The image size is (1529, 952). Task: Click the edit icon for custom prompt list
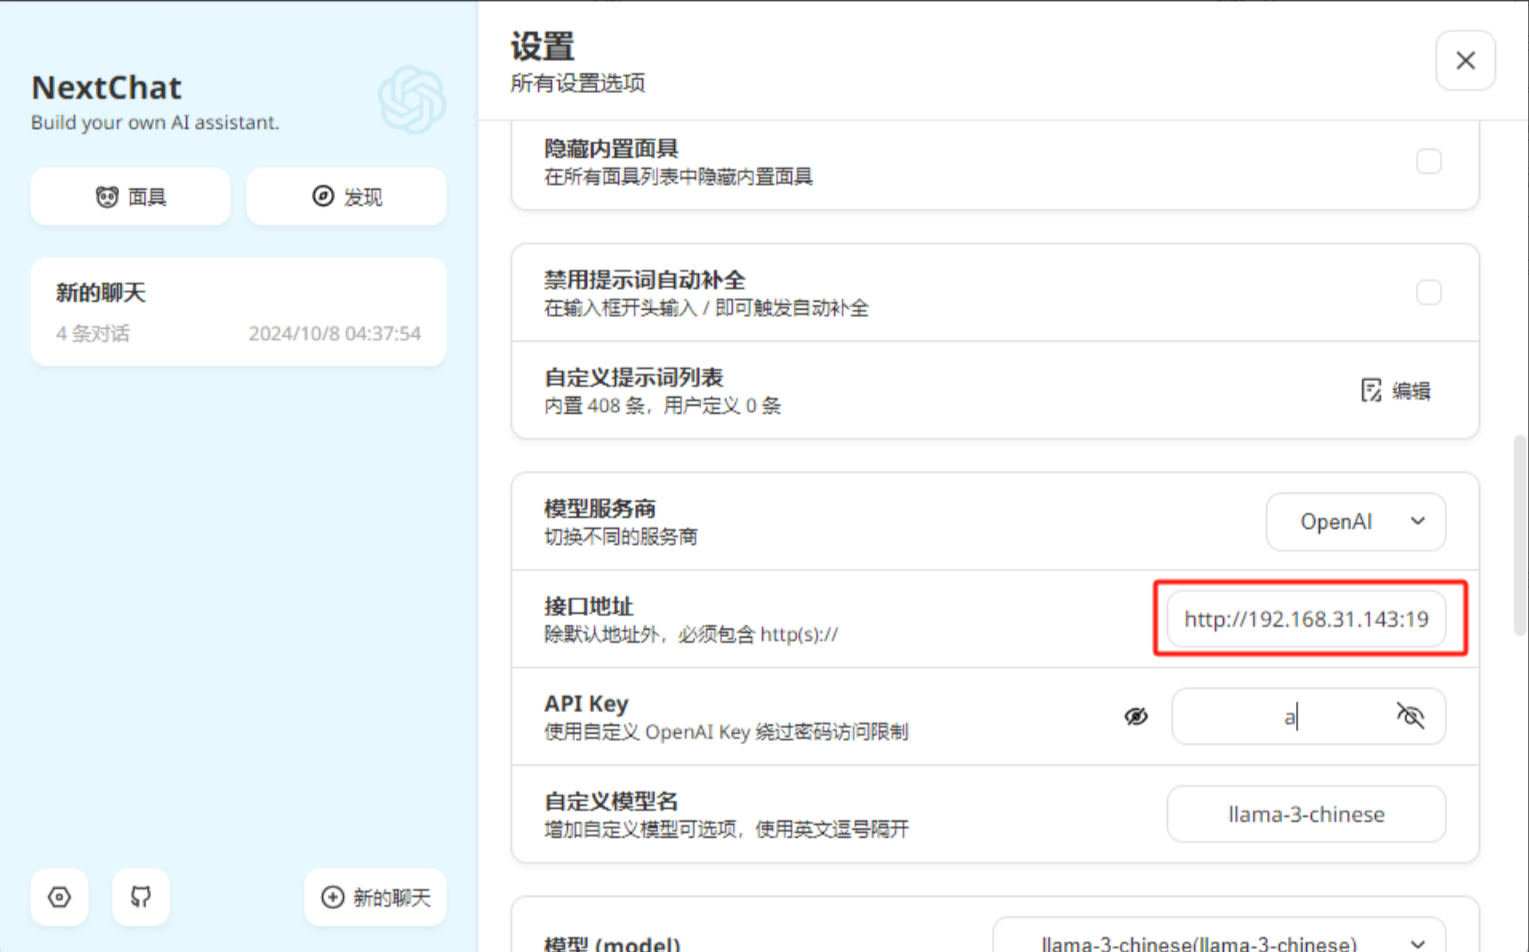pos(1371,390)
